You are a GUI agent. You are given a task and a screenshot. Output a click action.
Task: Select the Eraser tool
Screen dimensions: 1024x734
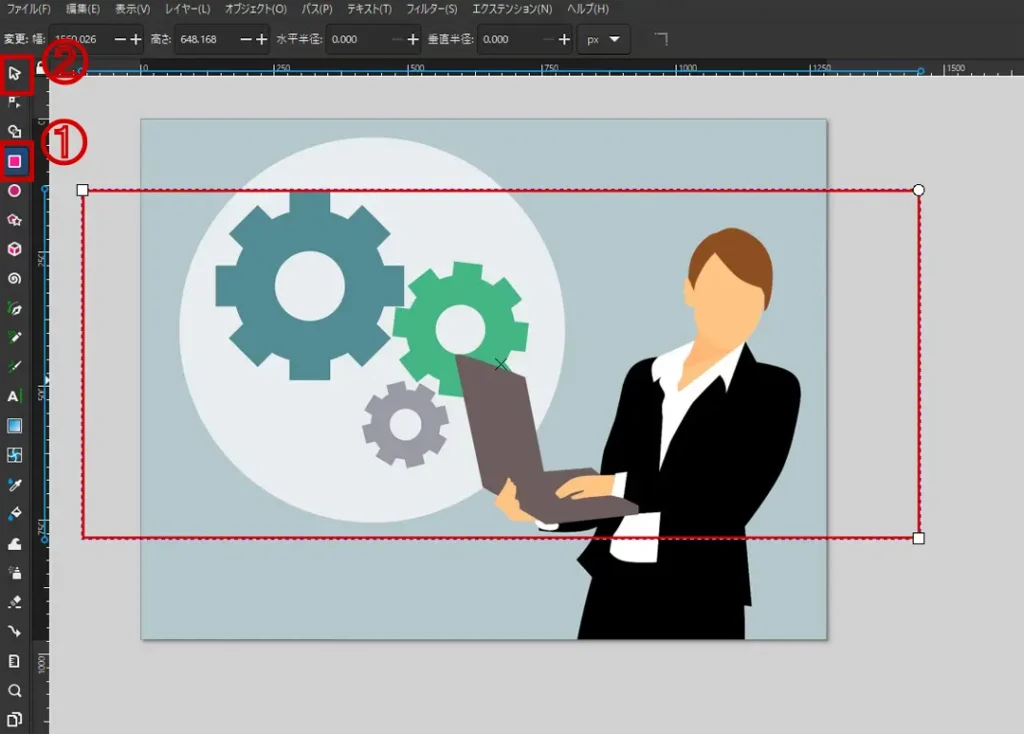[x=15, y=602]
